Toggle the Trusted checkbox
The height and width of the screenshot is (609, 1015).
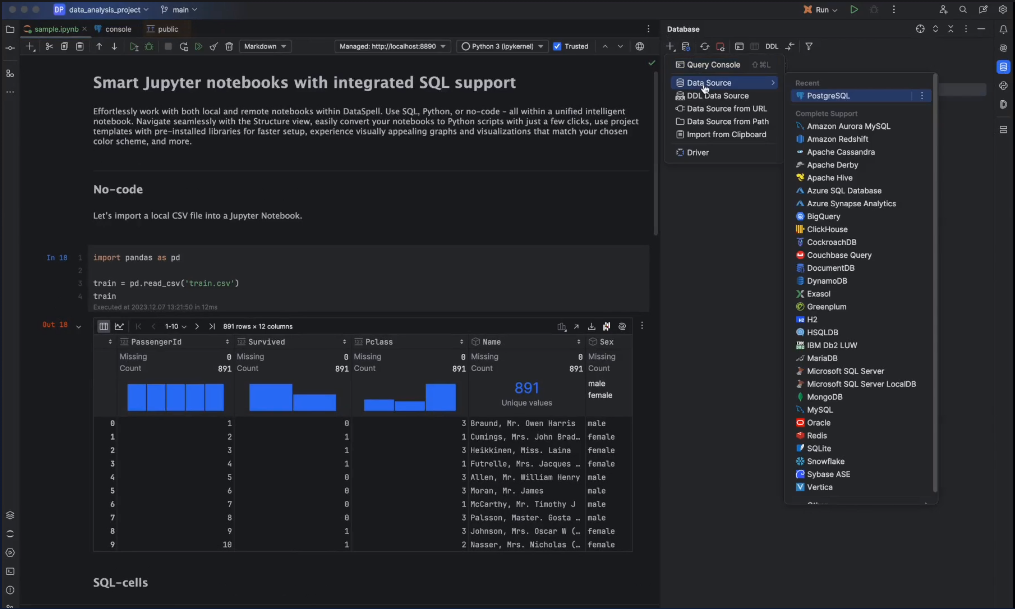pos(557,47)
